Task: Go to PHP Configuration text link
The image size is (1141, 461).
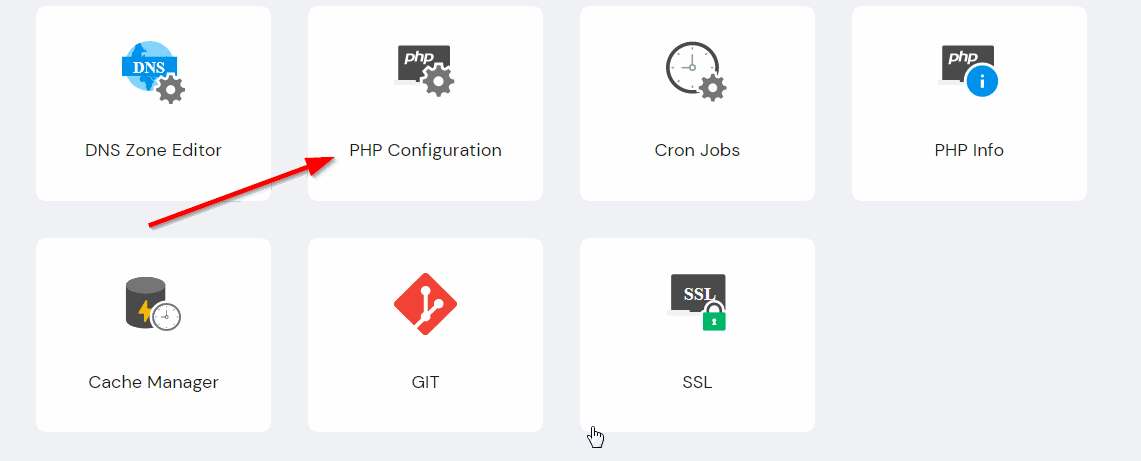Action: 426,151
